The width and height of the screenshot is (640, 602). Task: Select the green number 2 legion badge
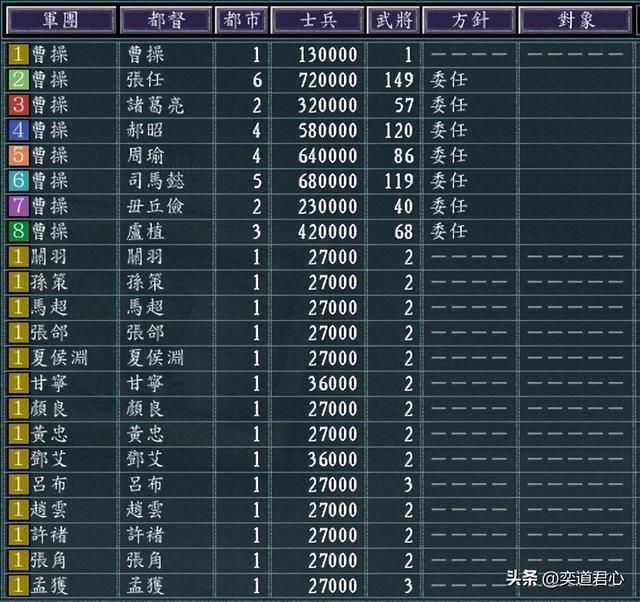click(18, 80)
